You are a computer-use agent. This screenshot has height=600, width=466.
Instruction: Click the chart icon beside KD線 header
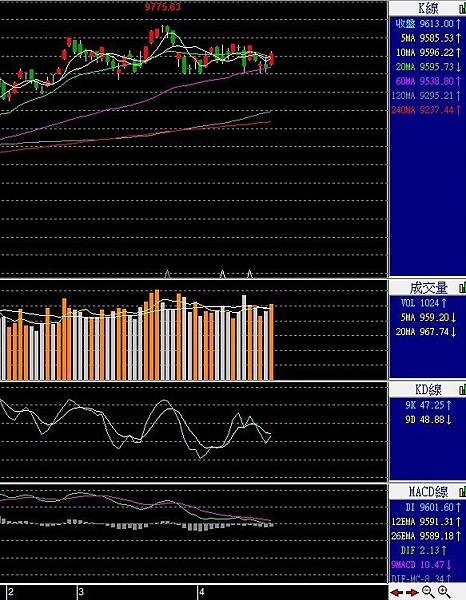462,390
